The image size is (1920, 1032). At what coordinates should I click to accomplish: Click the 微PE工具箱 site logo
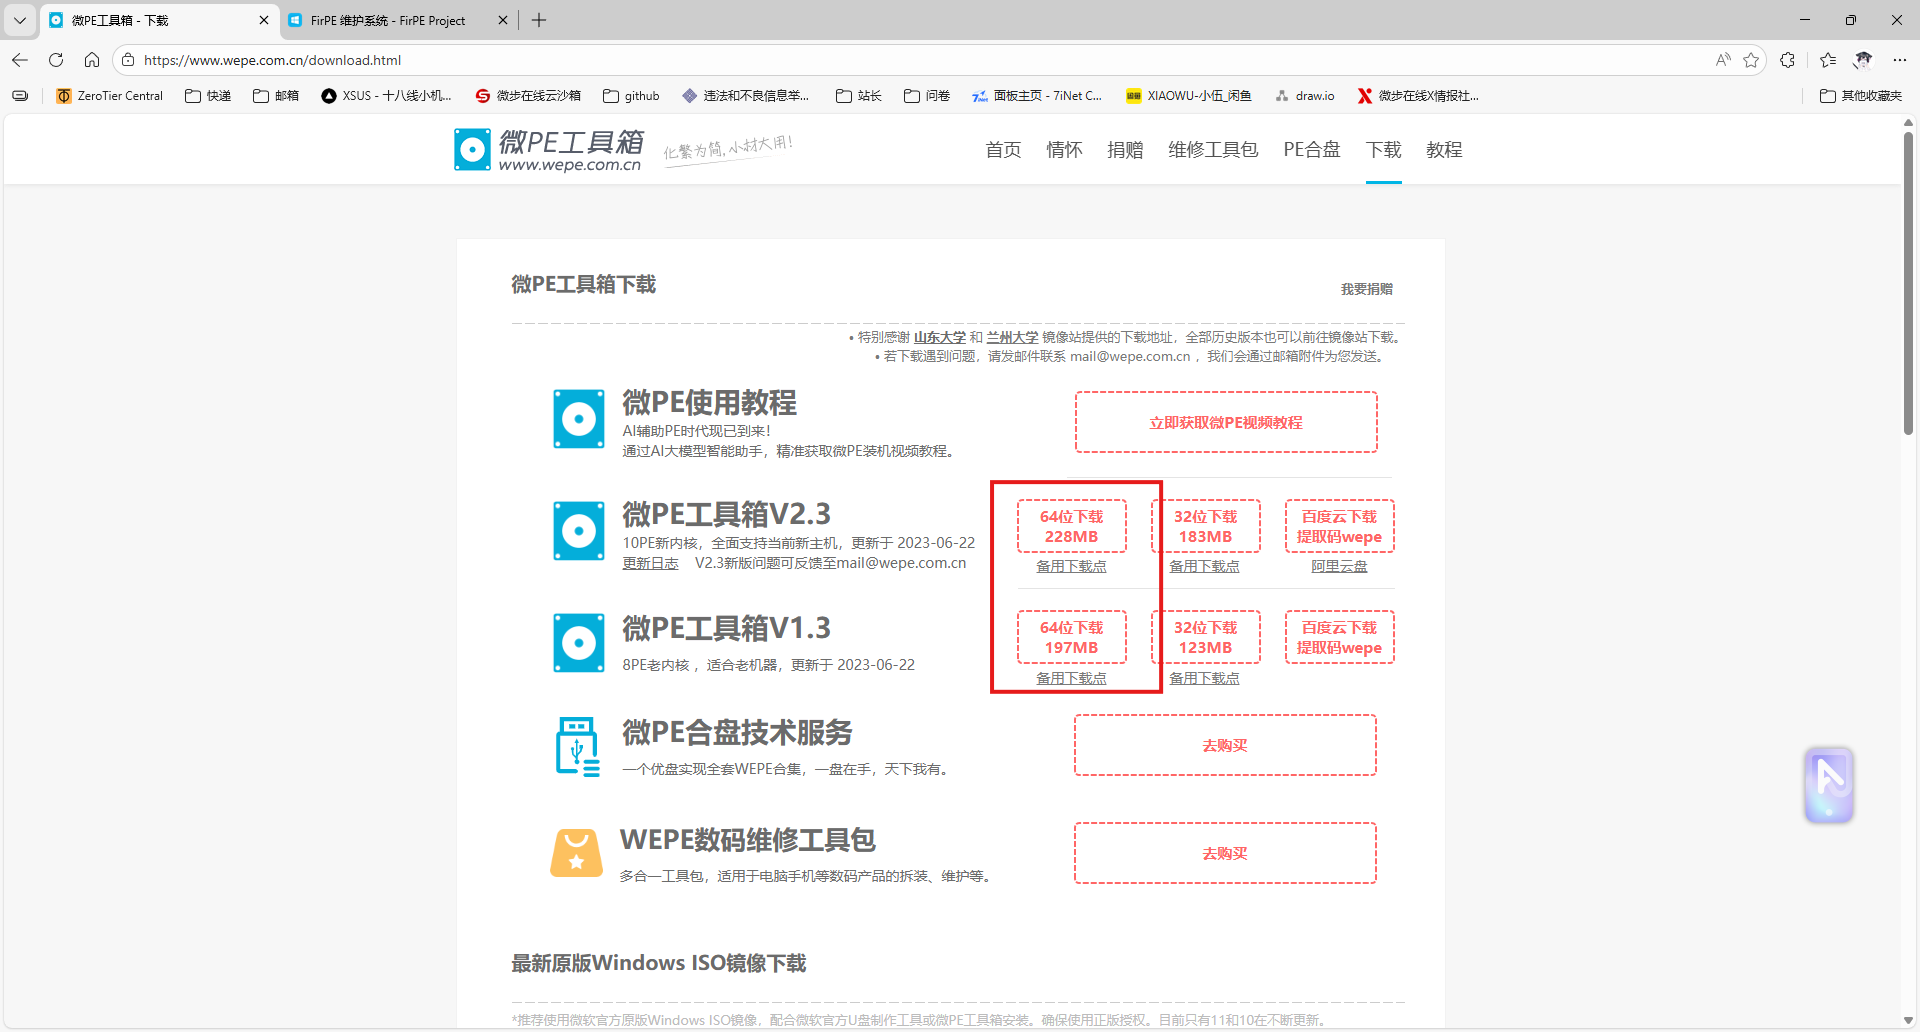click(x=547, y=148)
